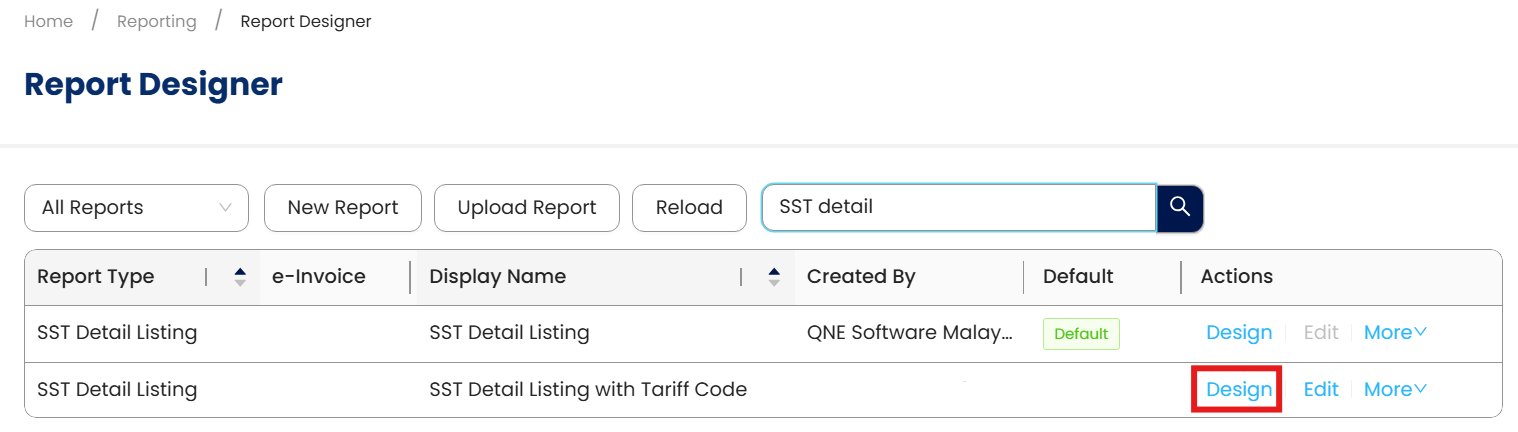Sort by Report Type column arrows
This screenshot has width=1518, height=432.
[240, 277]
